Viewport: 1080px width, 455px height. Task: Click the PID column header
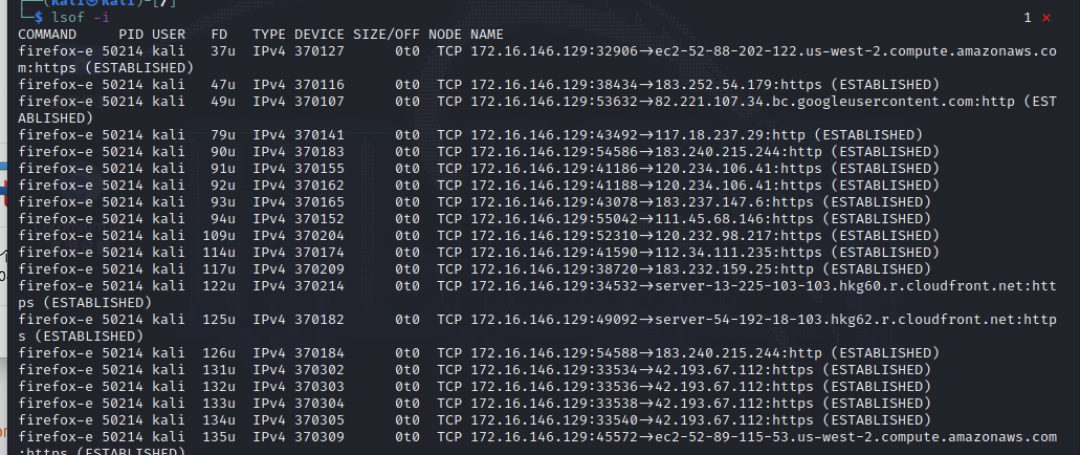[131, 34]
